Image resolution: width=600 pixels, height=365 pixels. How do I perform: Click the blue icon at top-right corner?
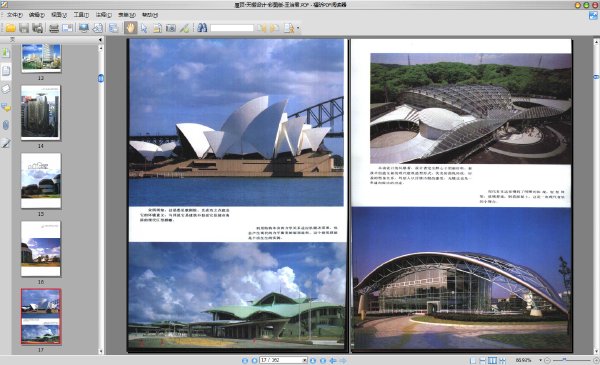593,16
